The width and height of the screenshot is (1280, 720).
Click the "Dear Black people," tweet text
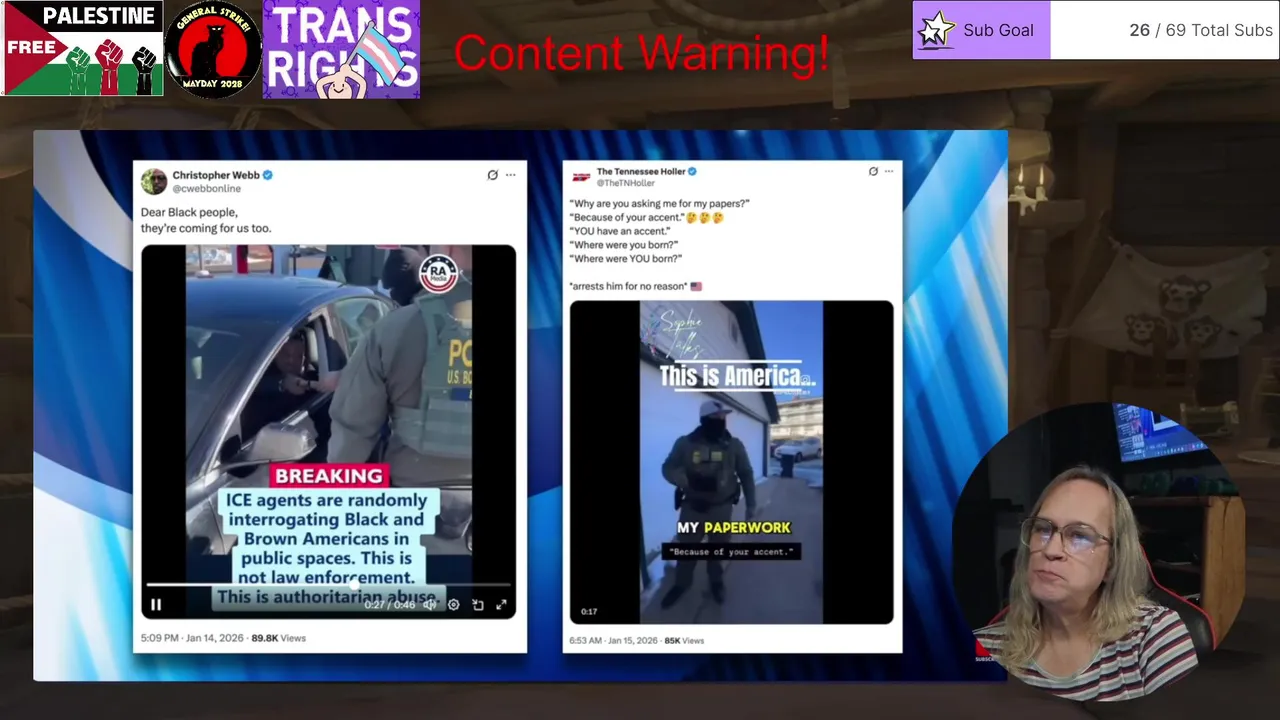[189, 212]
